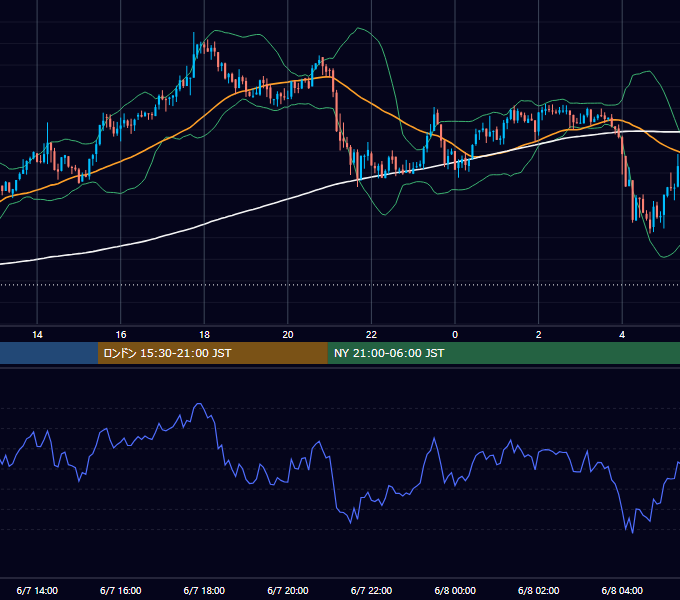The image size is (680, 600).
Task: Click the oscillator low after 6/8 04:00
Action: [632, 532]
